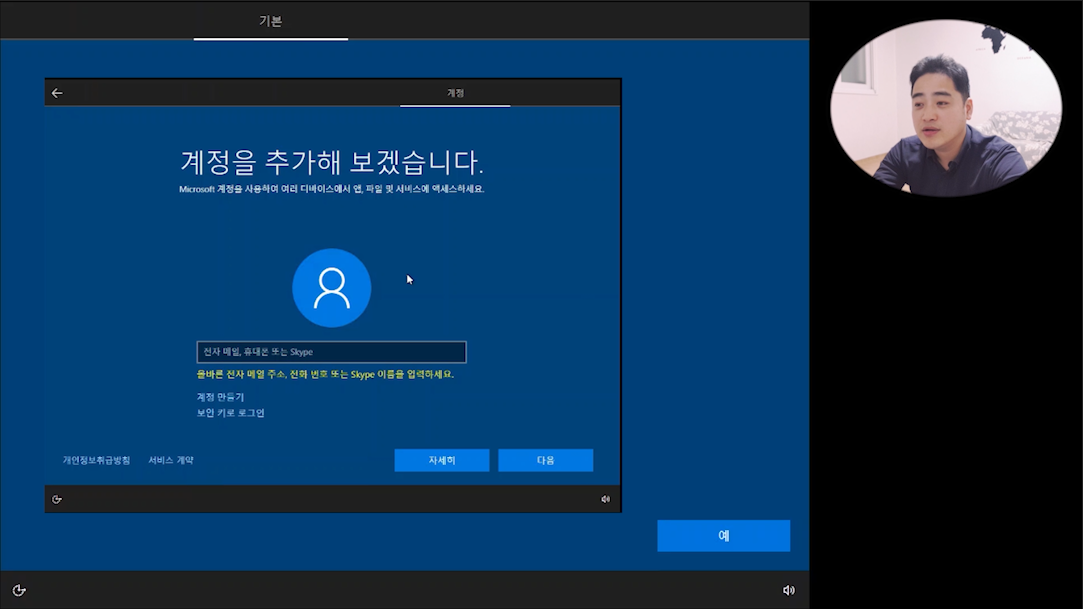
Task: Select the 계정 tab in dialog
Action: pos(455,93)
